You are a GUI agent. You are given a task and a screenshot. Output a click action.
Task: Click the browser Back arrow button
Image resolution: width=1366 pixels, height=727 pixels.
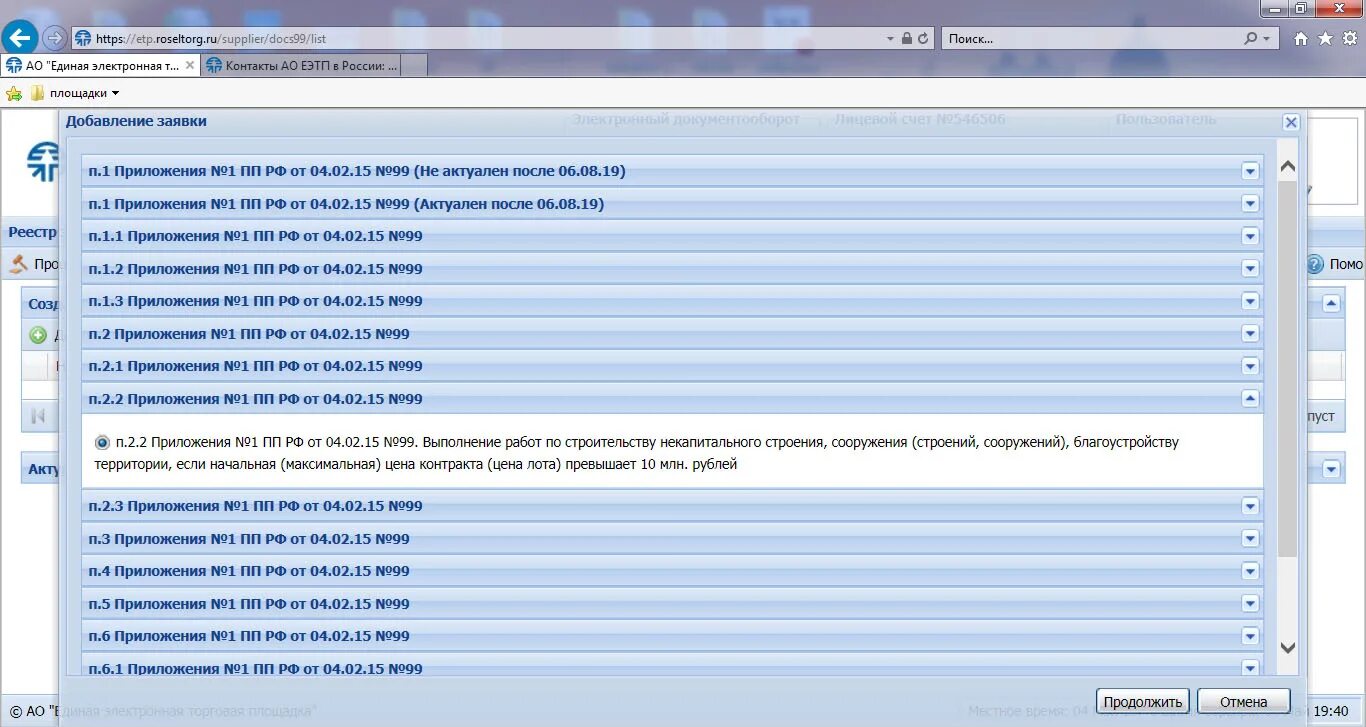[x=20, y=38]
